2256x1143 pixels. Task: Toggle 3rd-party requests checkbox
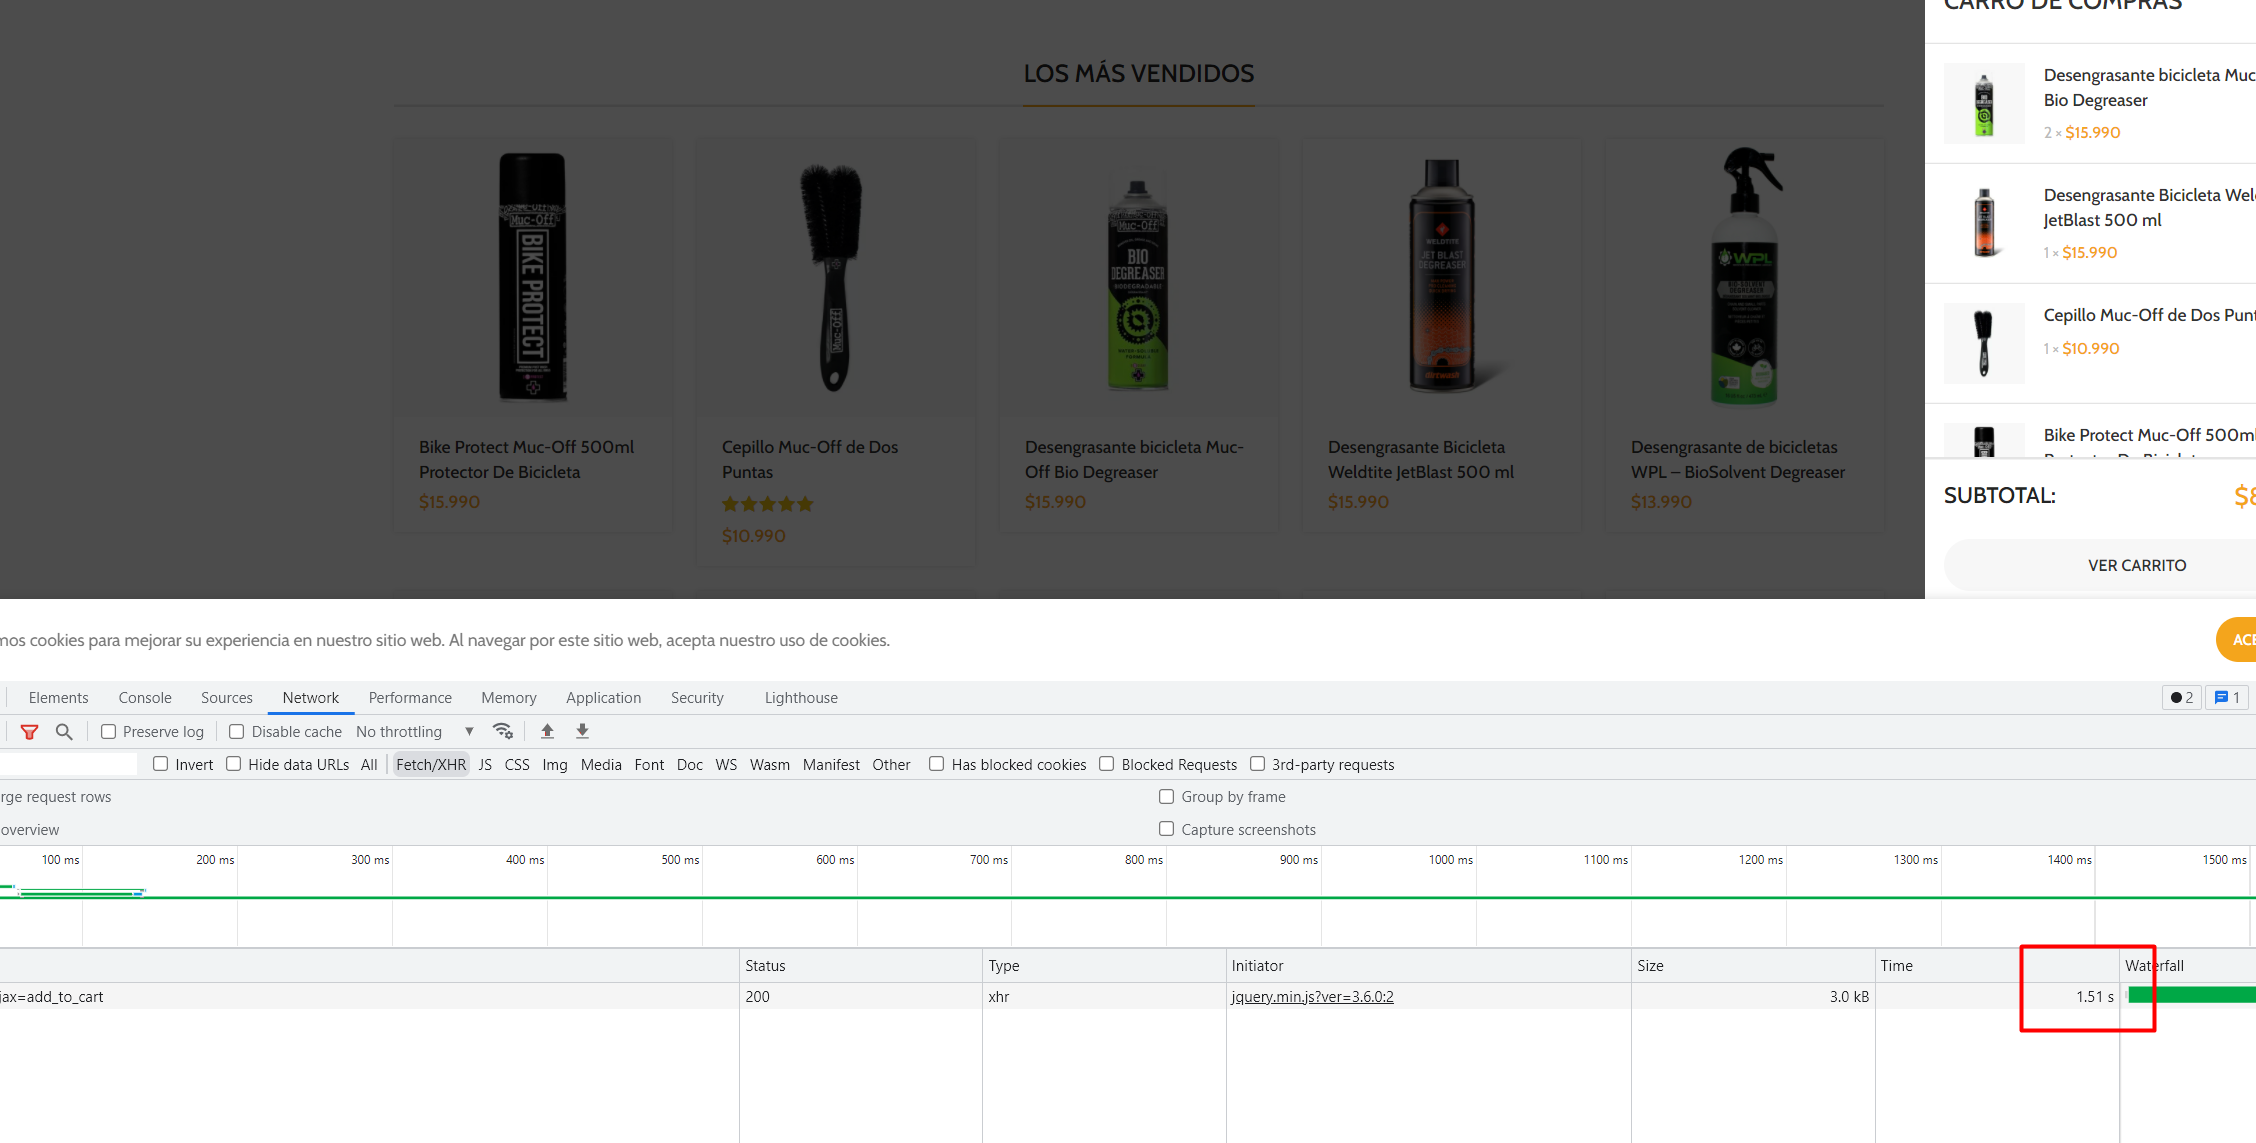(1257, 764)
